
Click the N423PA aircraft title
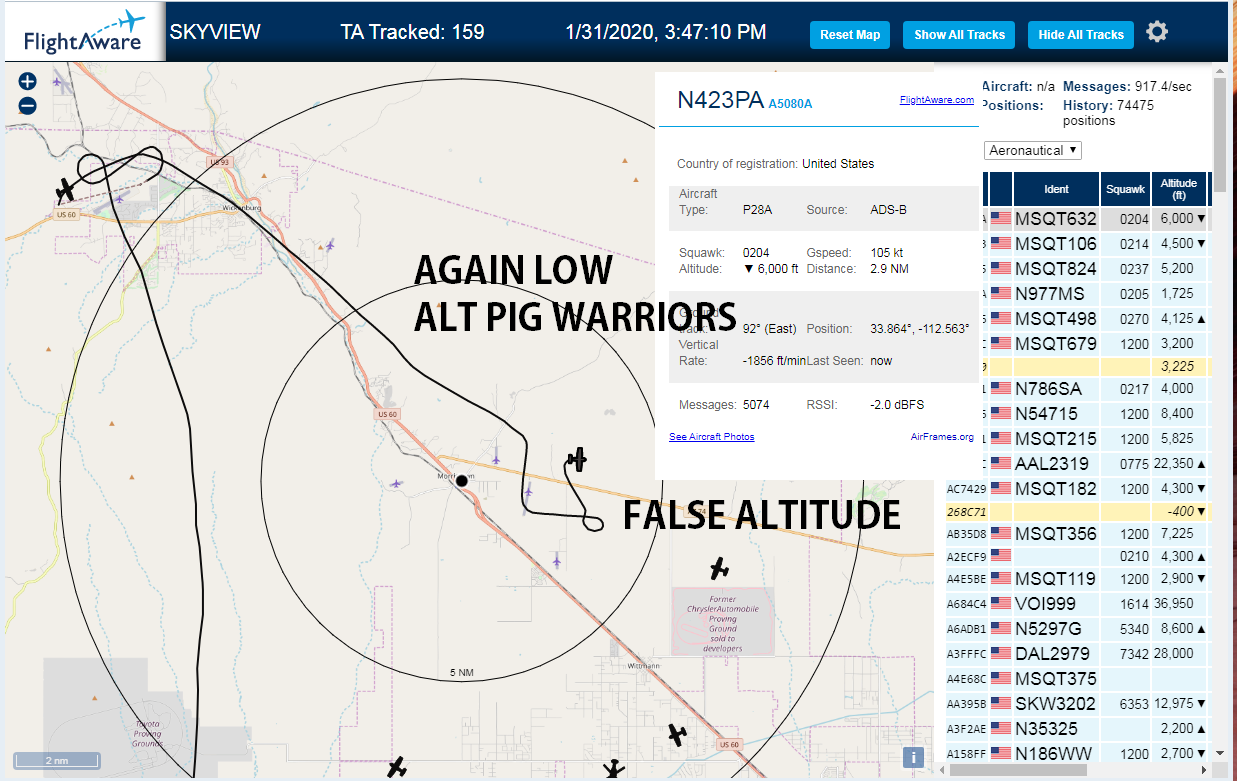(720, 100)
